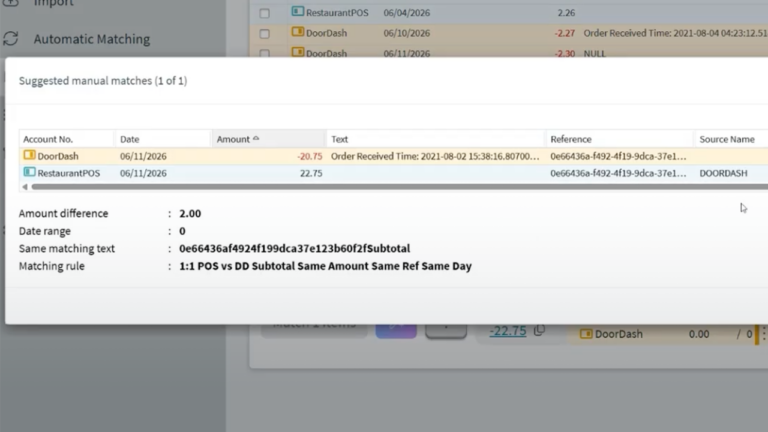Click 06/11/2026 date in RestaurantPOS dialog row
The width and height of the screenshot is (768, 432).
pos(143,173)
